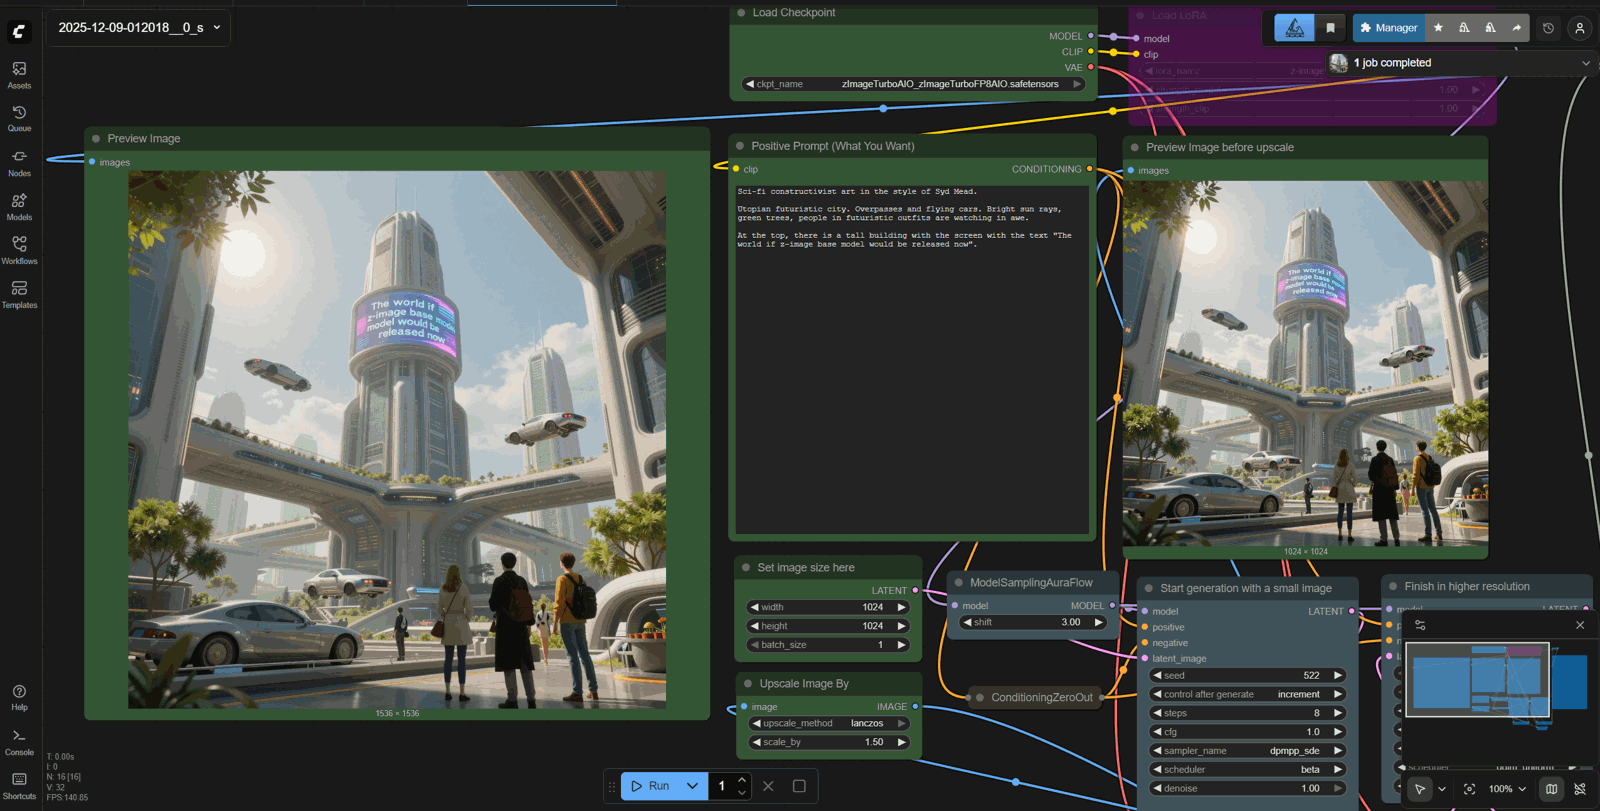Expand the 1 job completed panel
Screen dimensions: 1600x811
point(1585,63)
